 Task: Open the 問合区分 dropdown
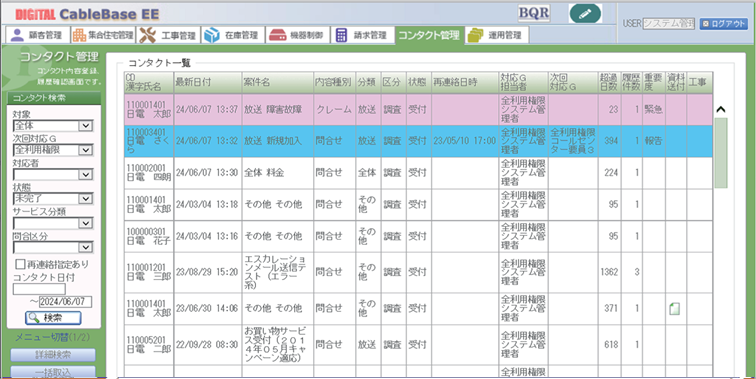[53, 247]
